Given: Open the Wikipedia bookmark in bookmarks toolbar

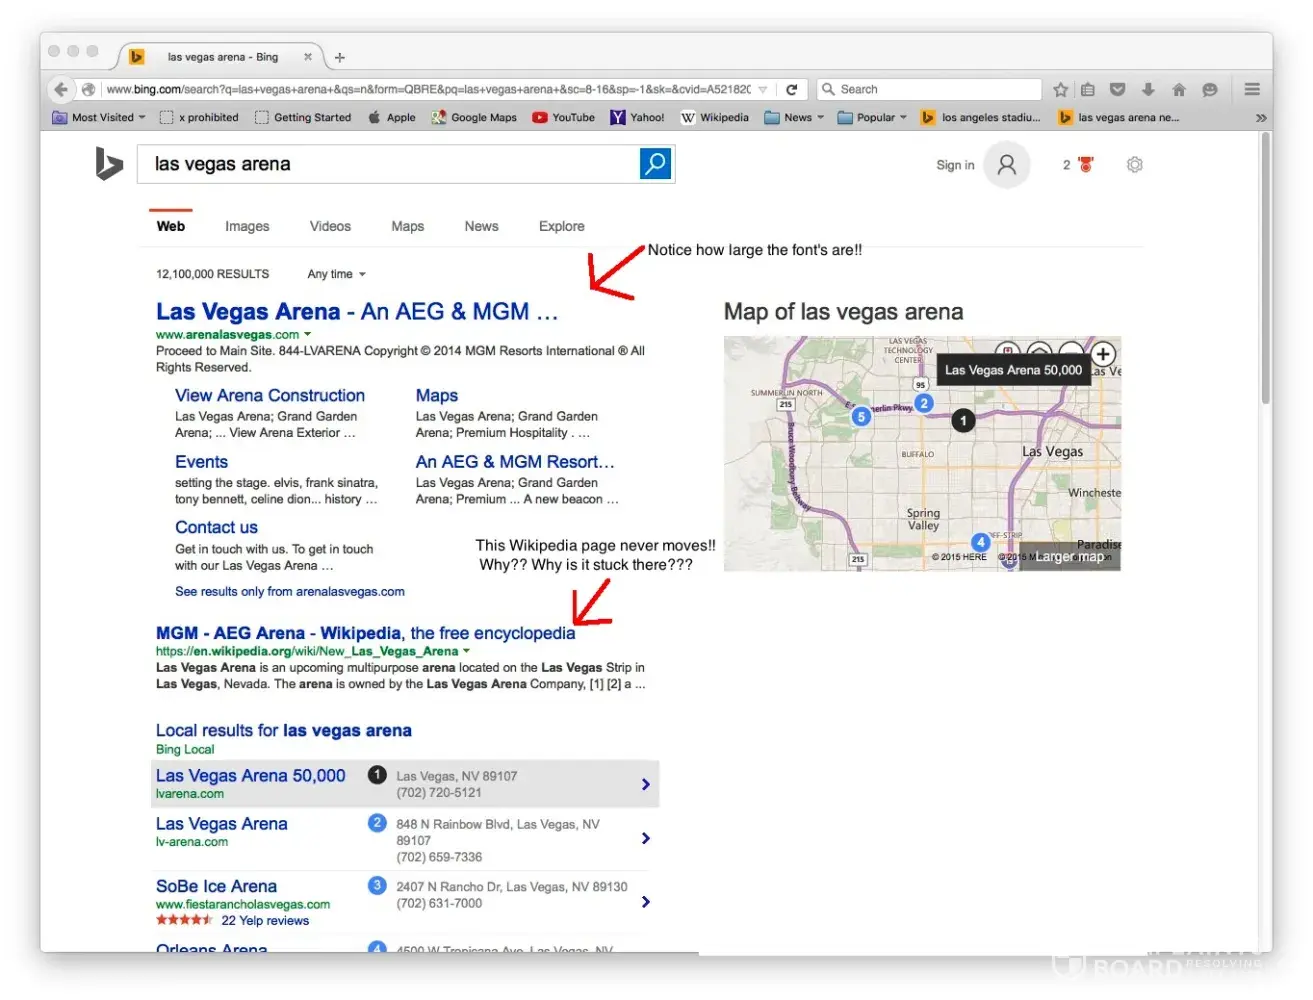Looking at the screenshot, I should click(715, 117).
